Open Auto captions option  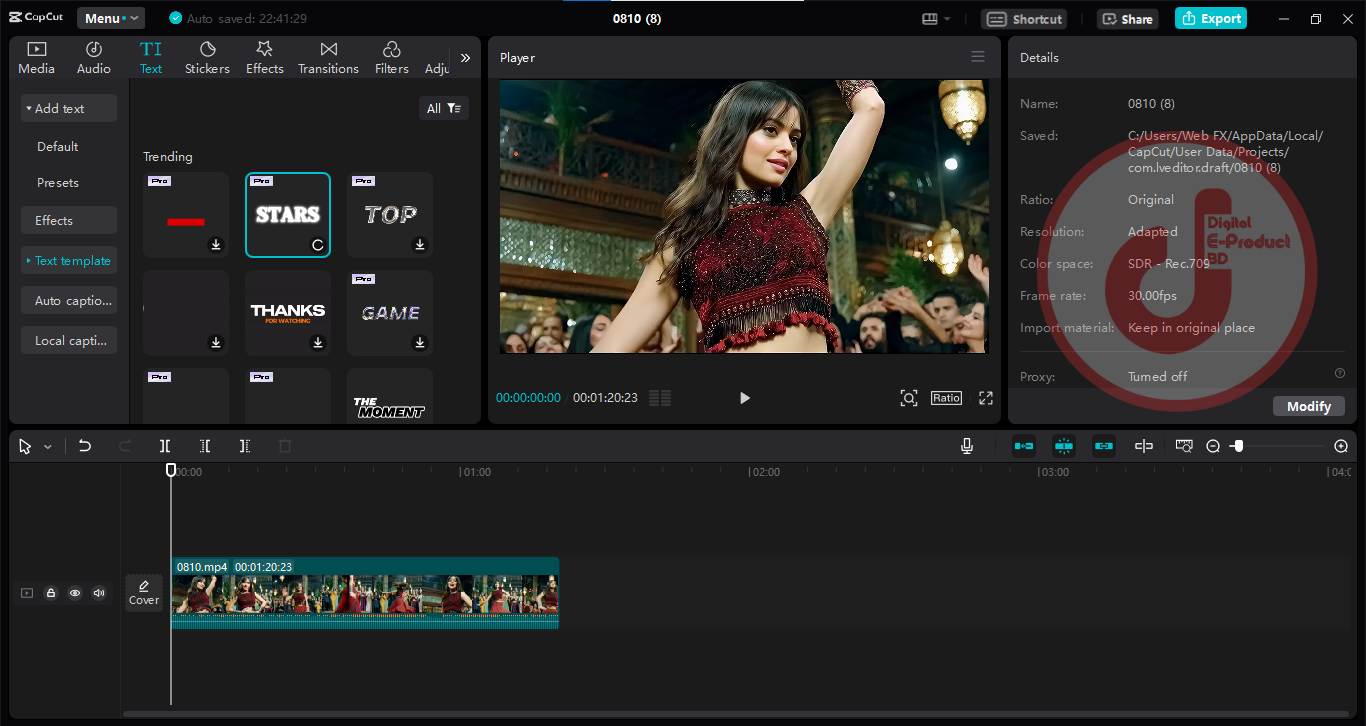[x=69, y=300]
